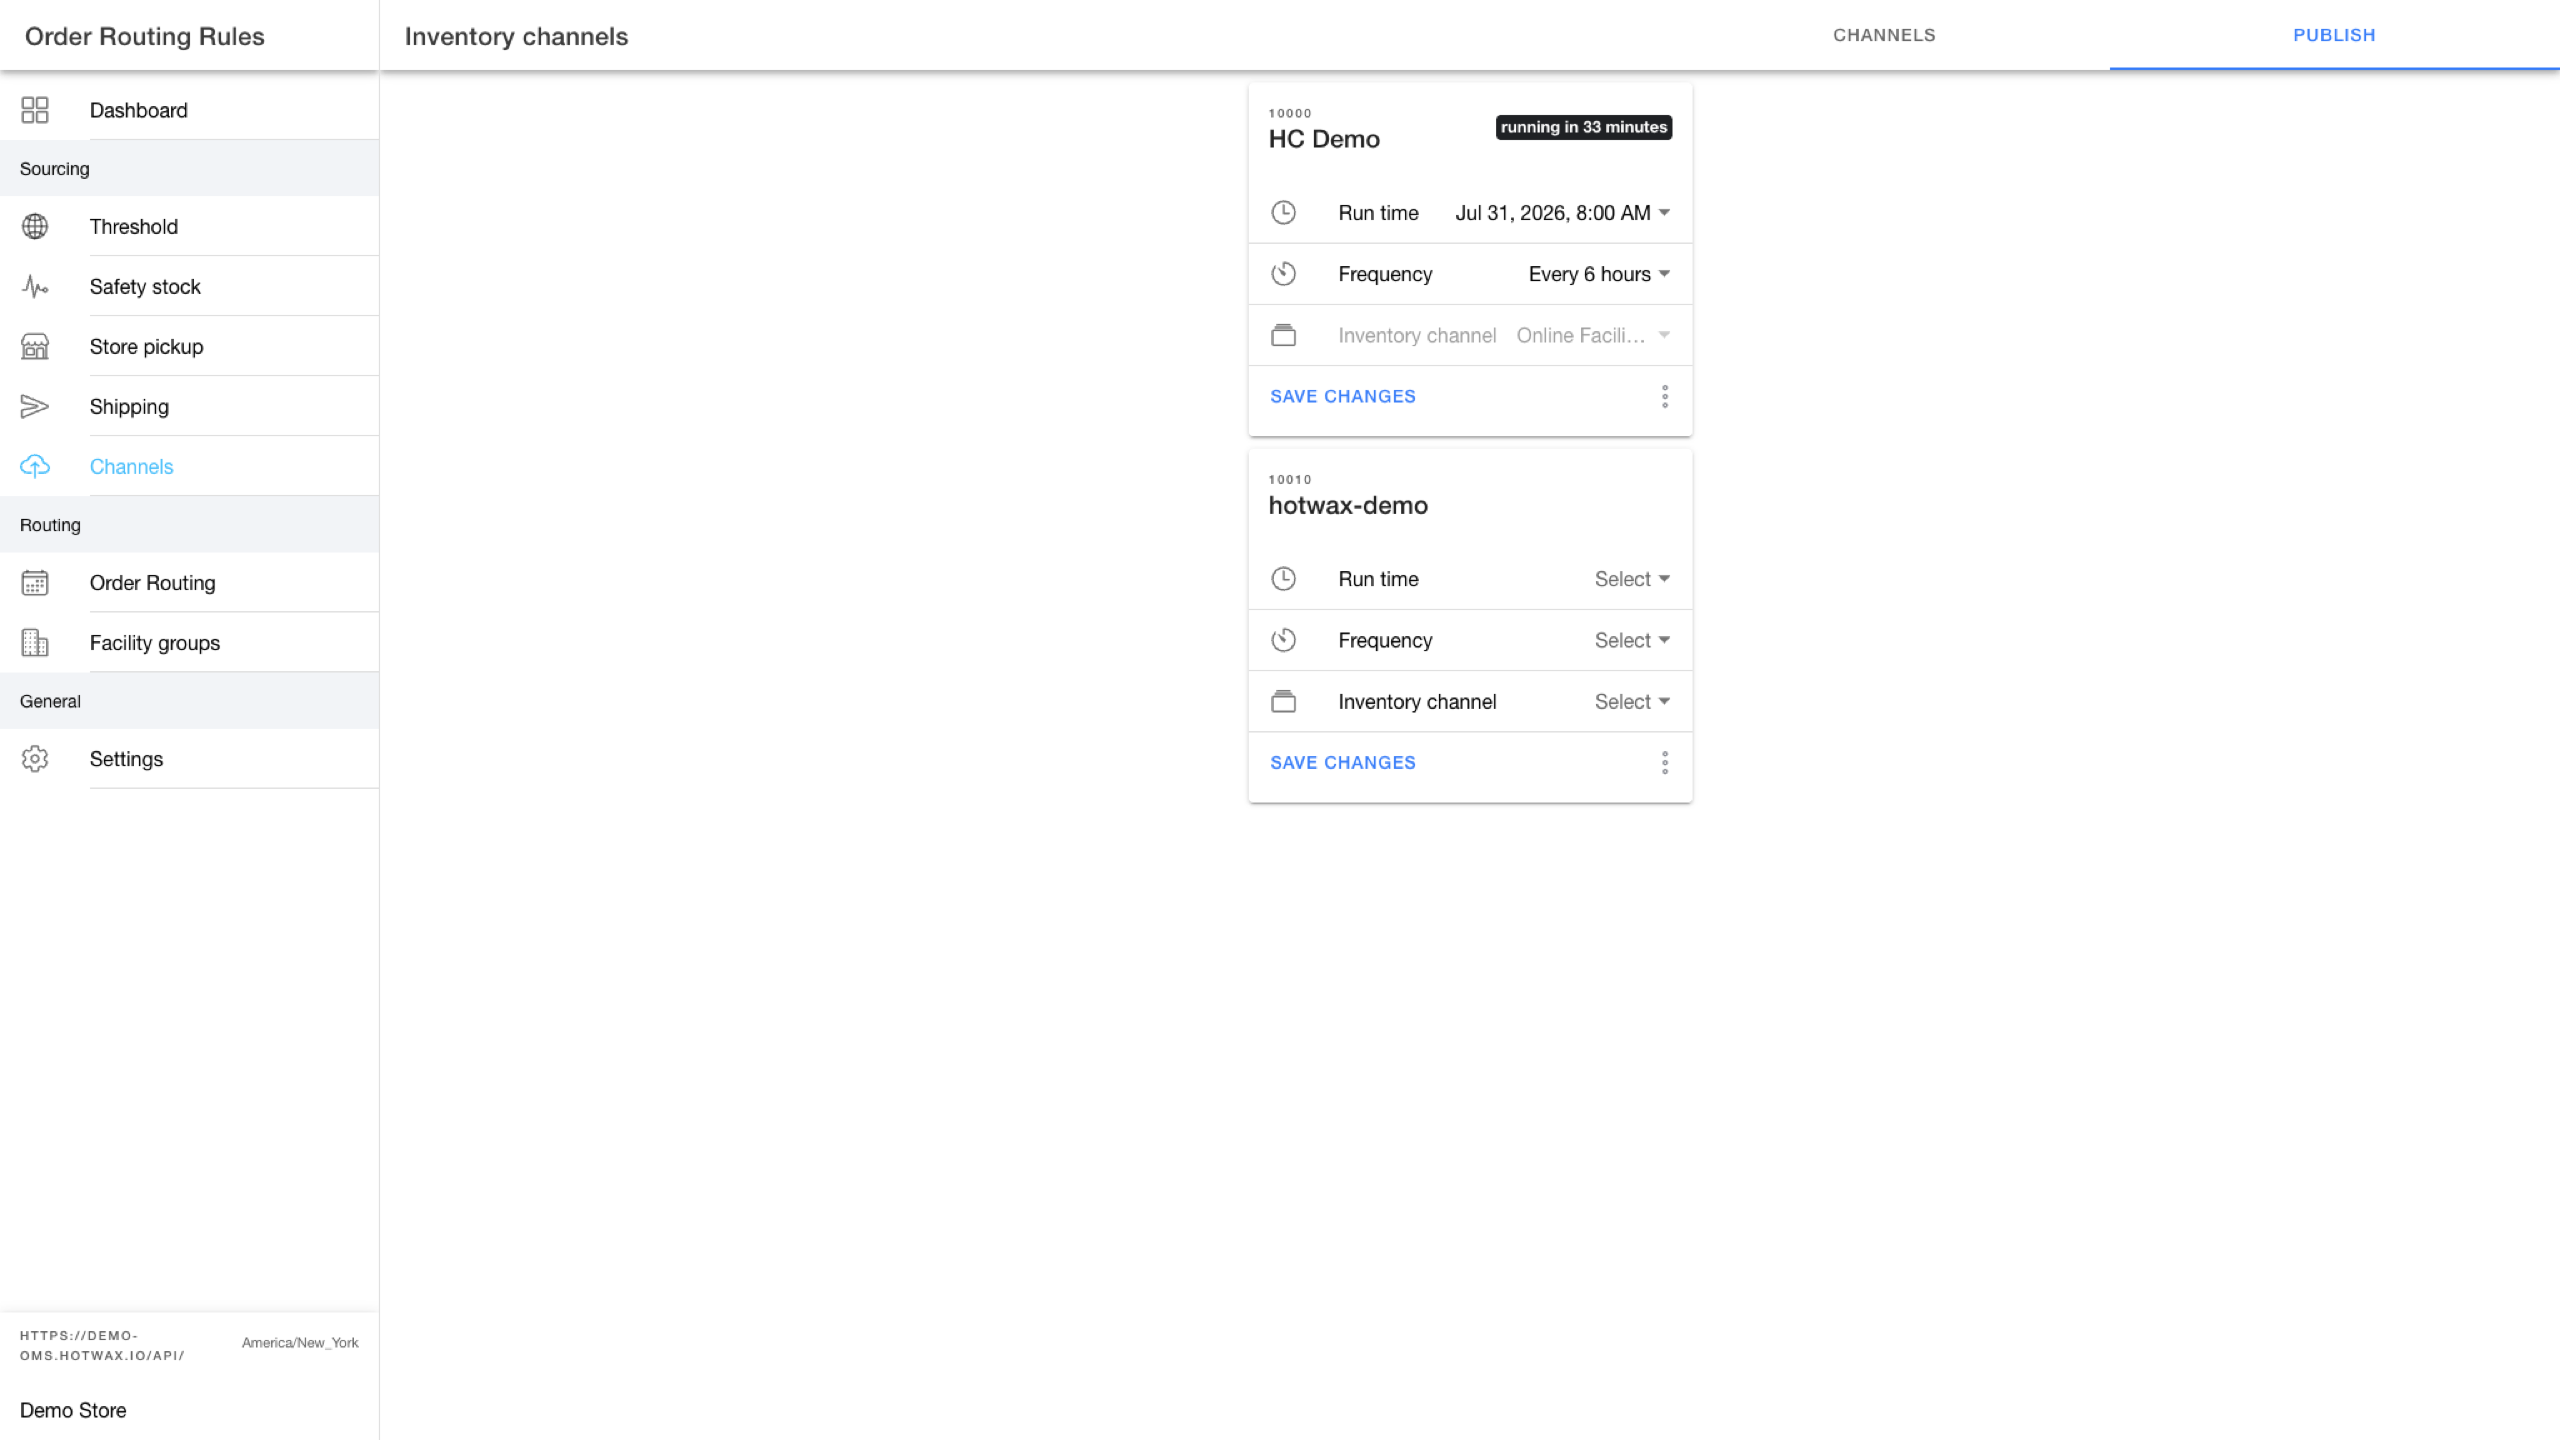Click the hotwax-demo Inventory channel icon
The width and height of the screenshot is (2560, 1440).
1283,701
